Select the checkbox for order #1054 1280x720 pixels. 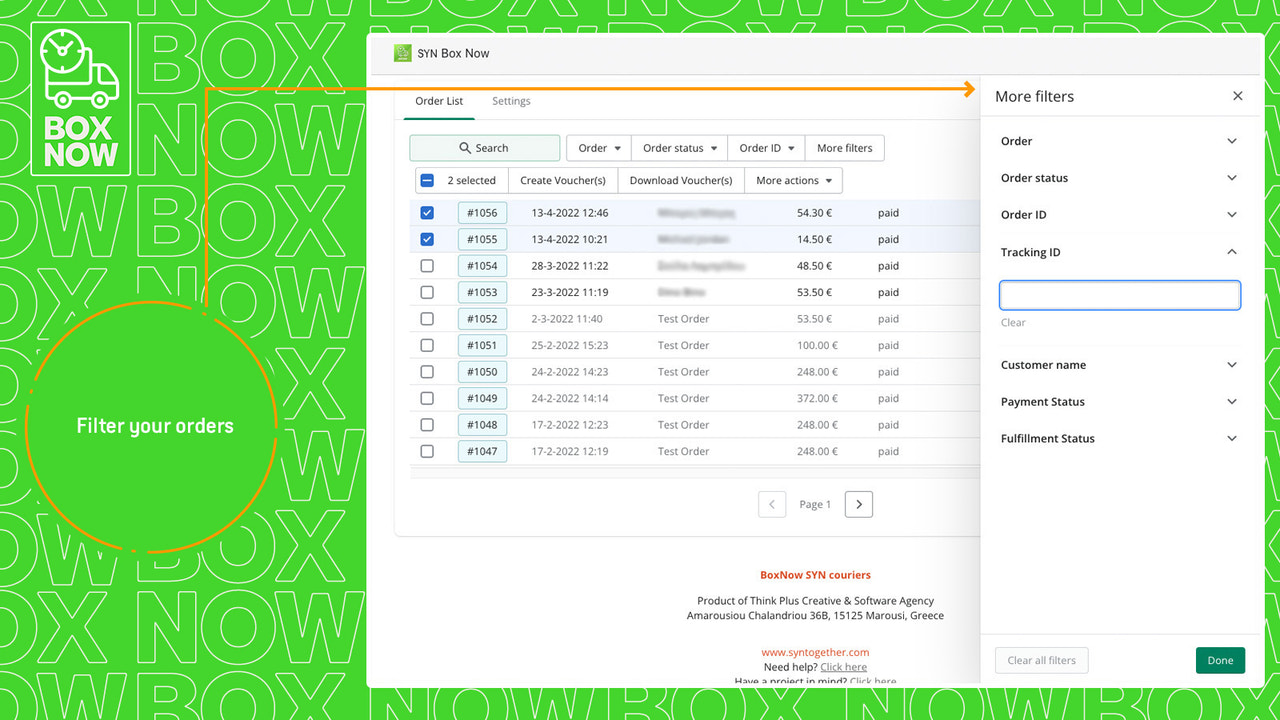coord(427,266)
